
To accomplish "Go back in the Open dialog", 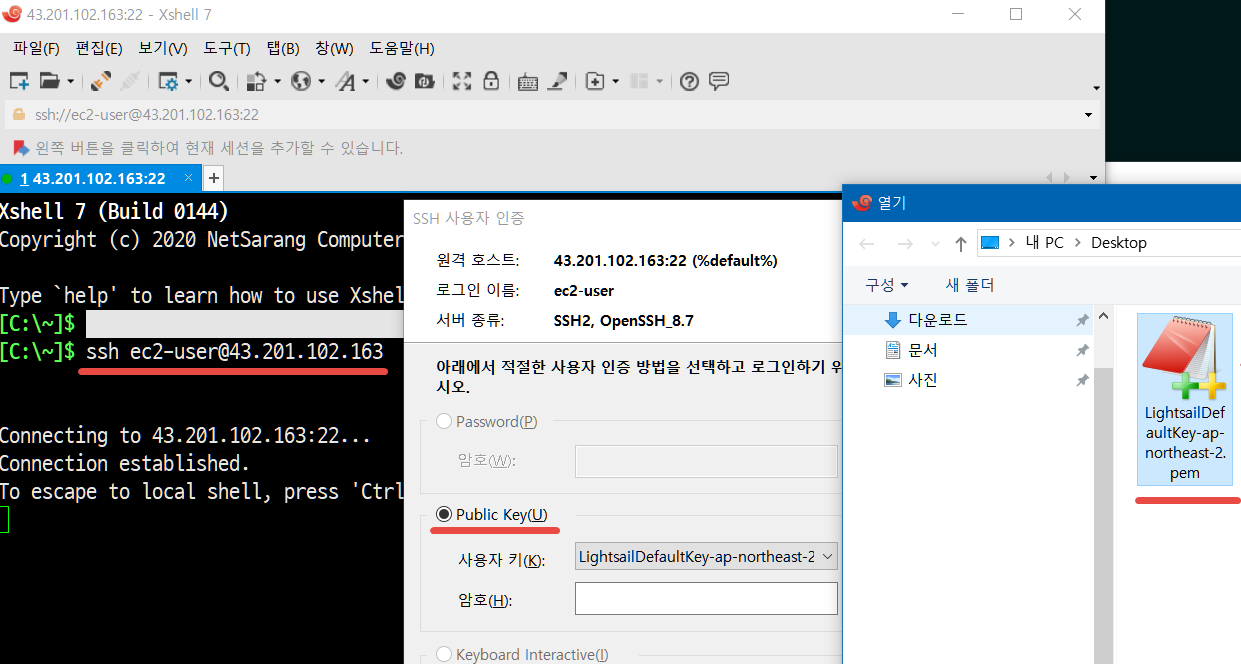I will (867, 243).
